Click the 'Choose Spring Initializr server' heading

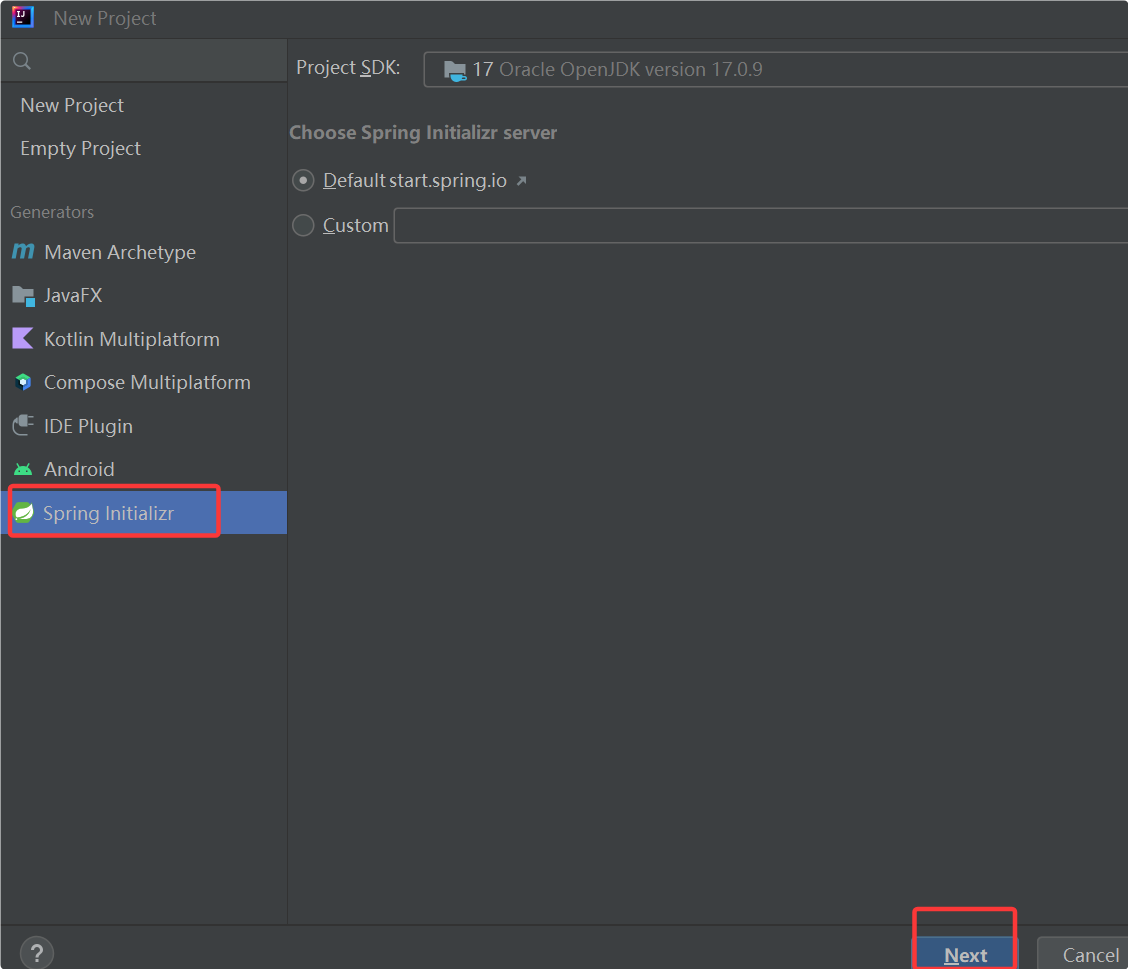[423, 133]
